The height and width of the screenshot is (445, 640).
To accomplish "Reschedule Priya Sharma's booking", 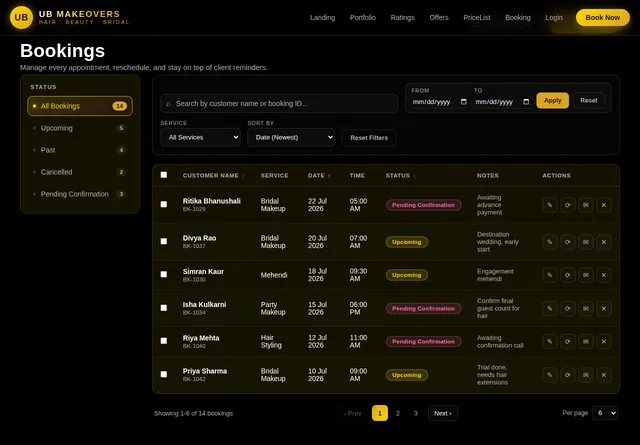I will tap(568, 375).
